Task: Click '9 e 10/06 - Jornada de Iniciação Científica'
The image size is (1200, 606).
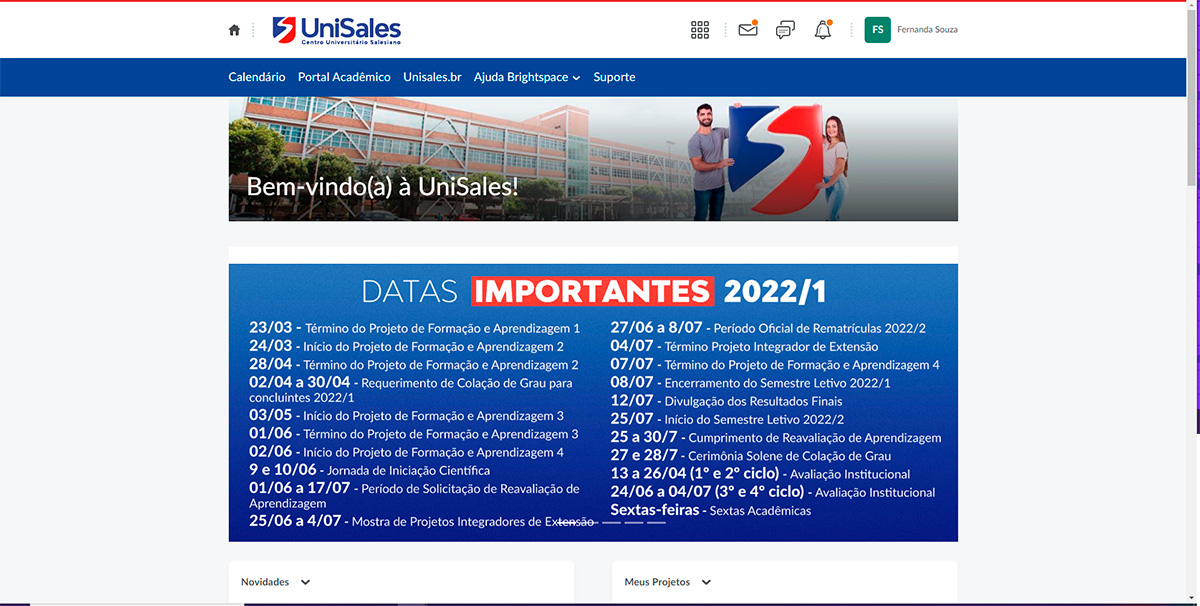Action: (x=369, y=470)
